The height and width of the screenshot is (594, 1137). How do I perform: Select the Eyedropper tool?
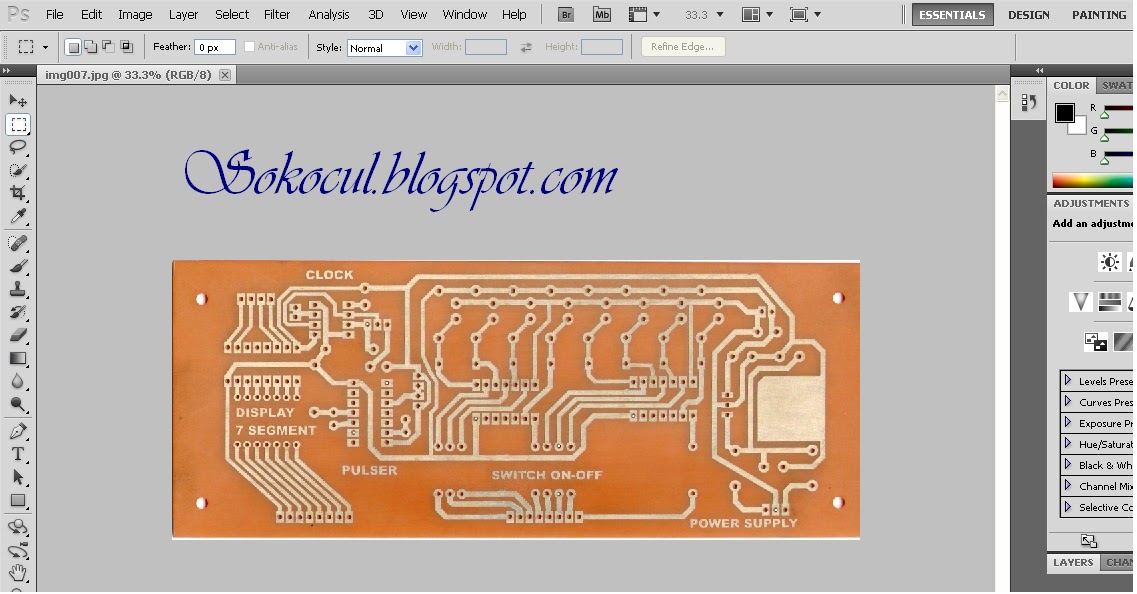(x=18, y=216)
